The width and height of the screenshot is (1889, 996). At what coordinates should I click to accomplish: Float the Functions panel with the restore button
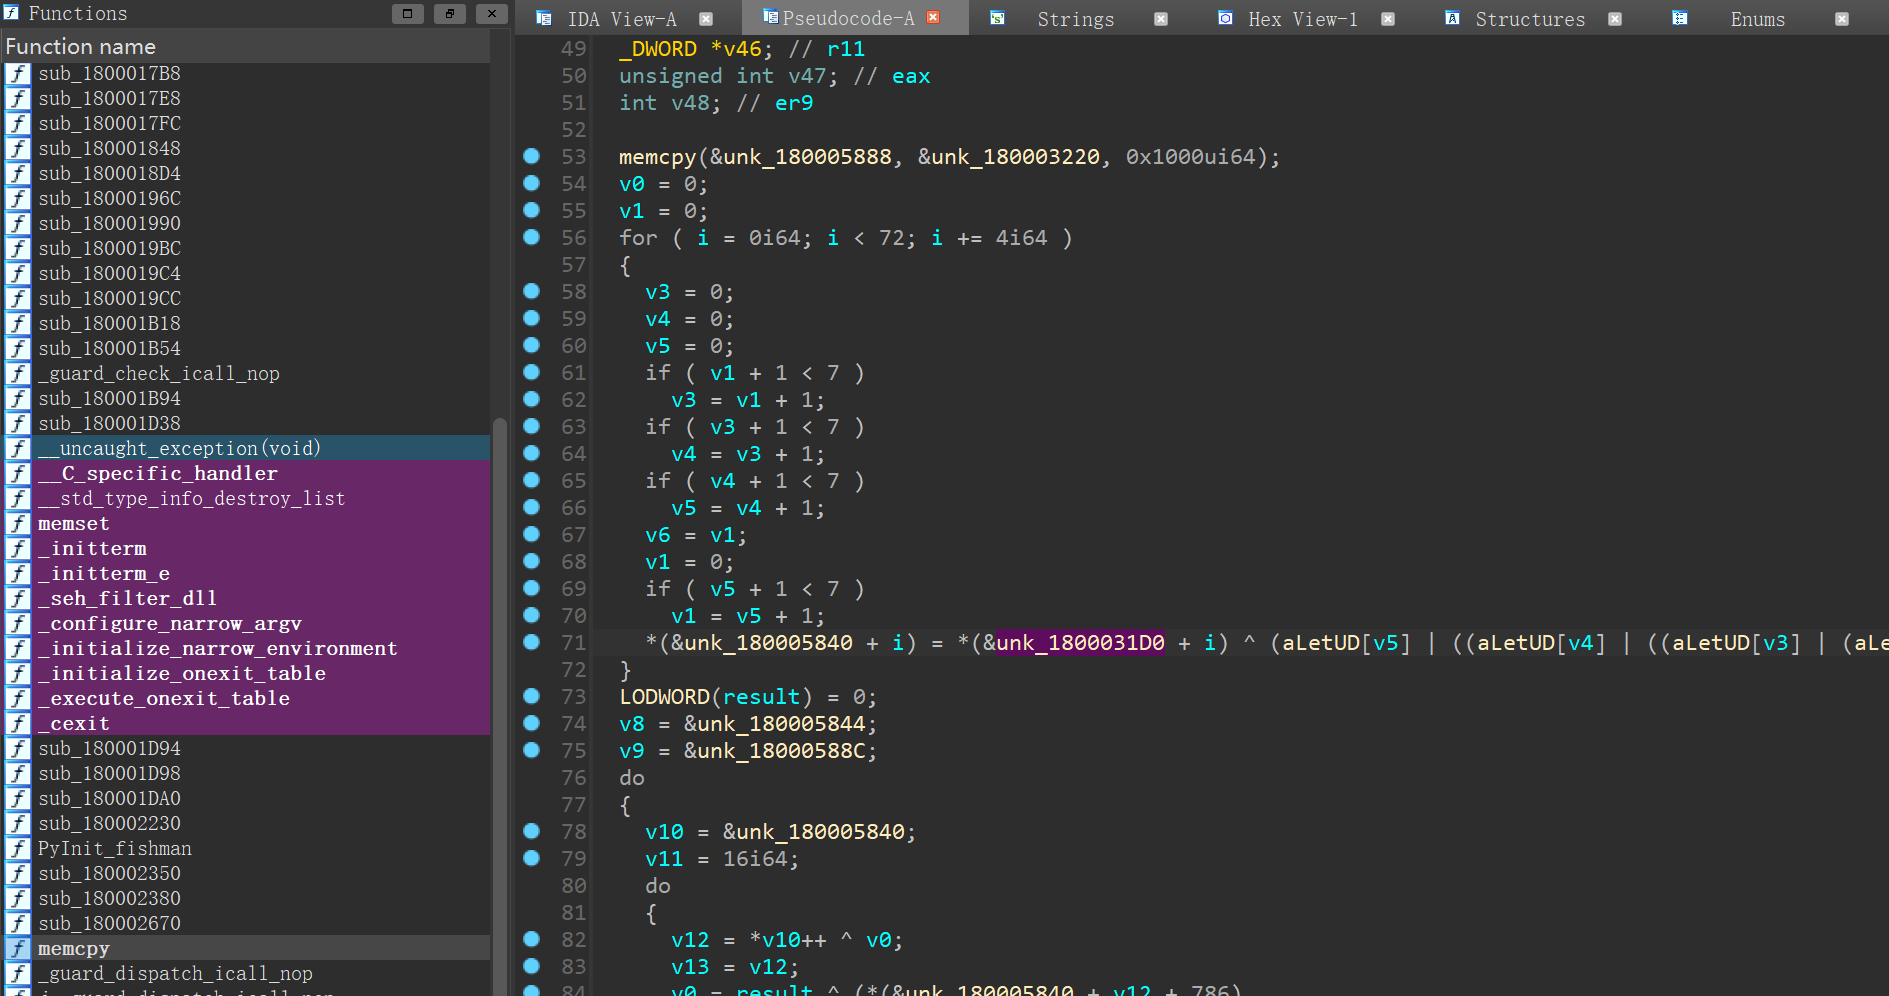click(x=450, y=13)
